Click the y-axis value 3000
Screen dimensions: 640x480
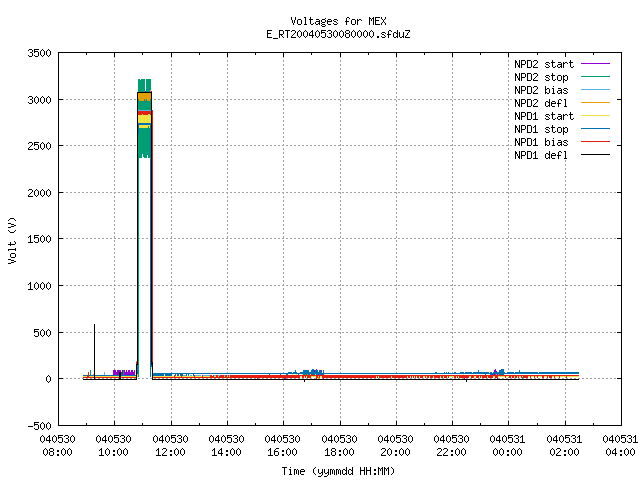click(39, 100)
